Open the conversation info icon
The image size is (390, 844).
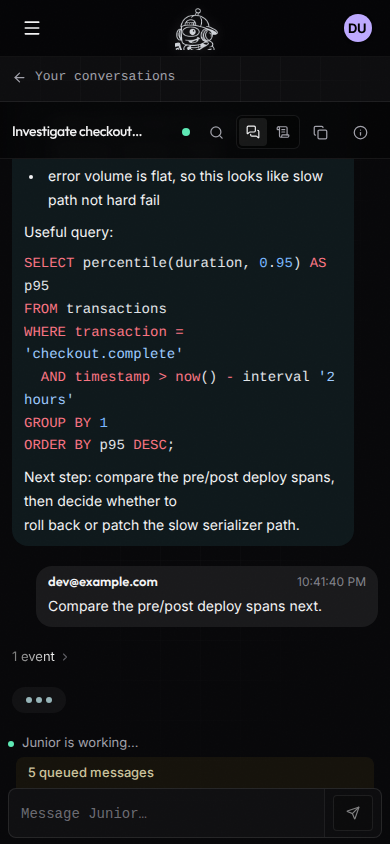pos(360,132)
